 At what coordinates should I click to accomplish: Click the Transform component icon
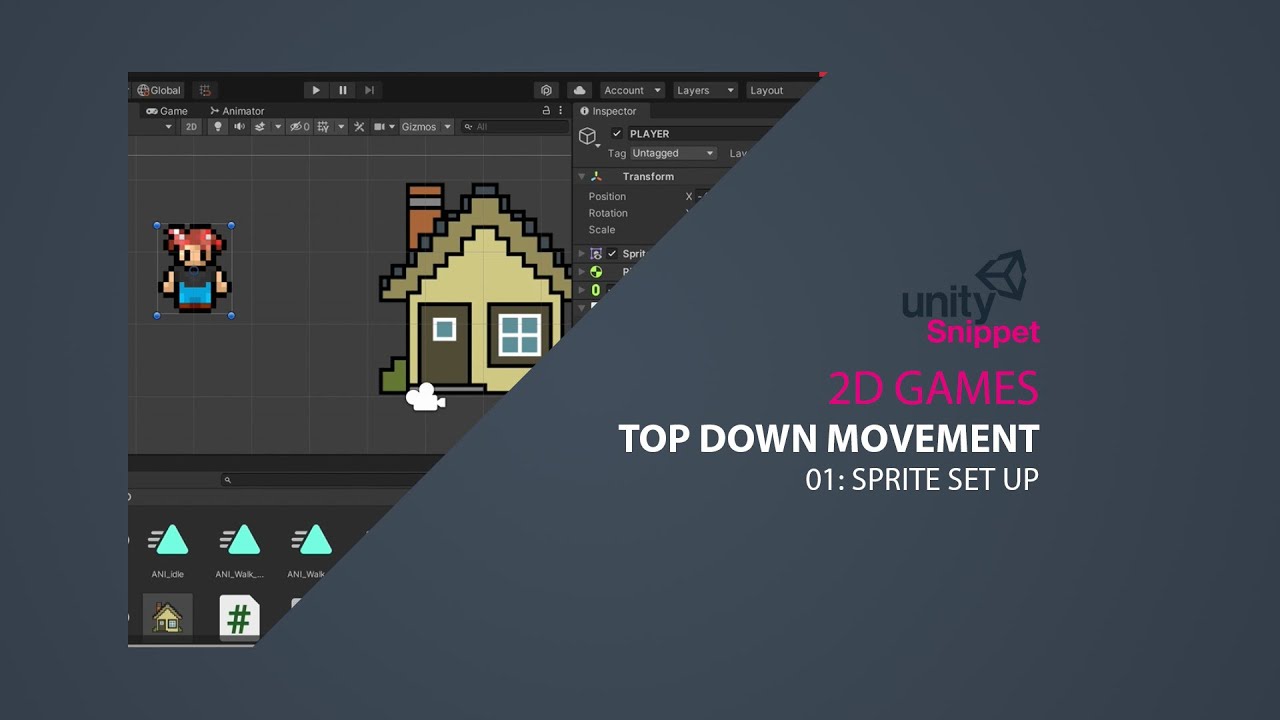[x=597, y=176]
